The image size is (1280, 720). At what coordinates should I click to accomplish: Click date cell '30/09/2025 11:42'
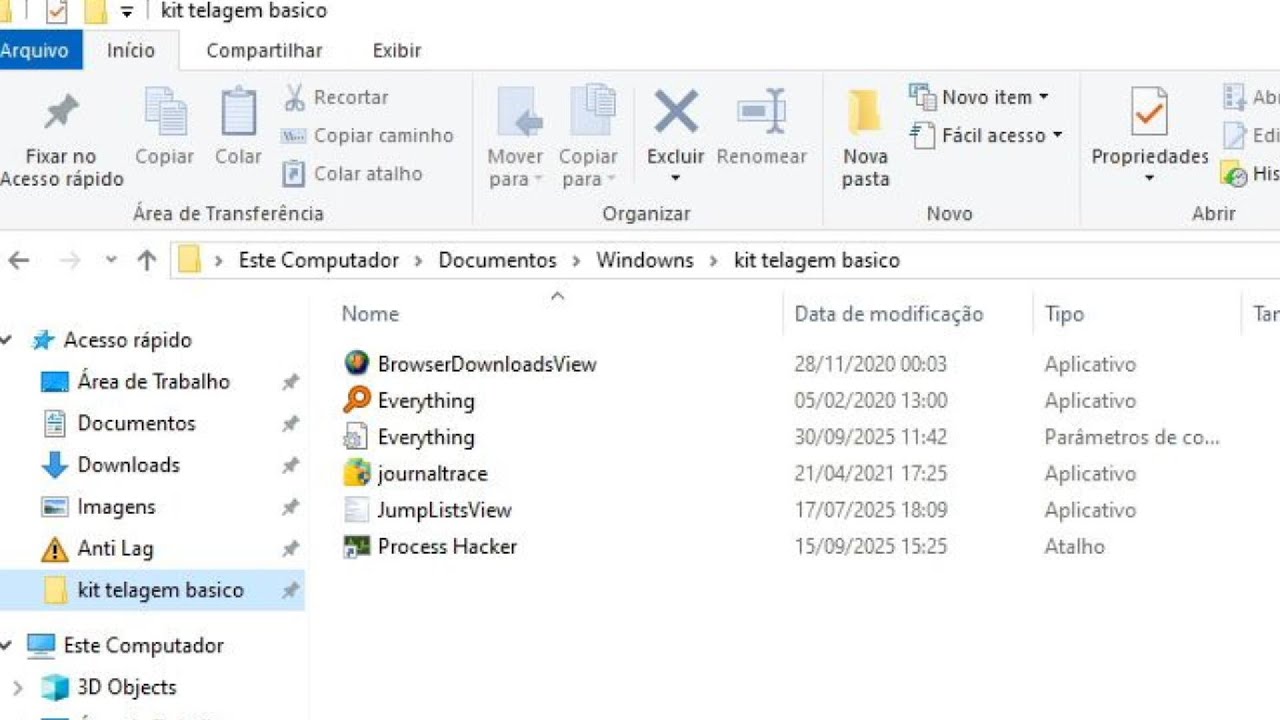[870, 437]
